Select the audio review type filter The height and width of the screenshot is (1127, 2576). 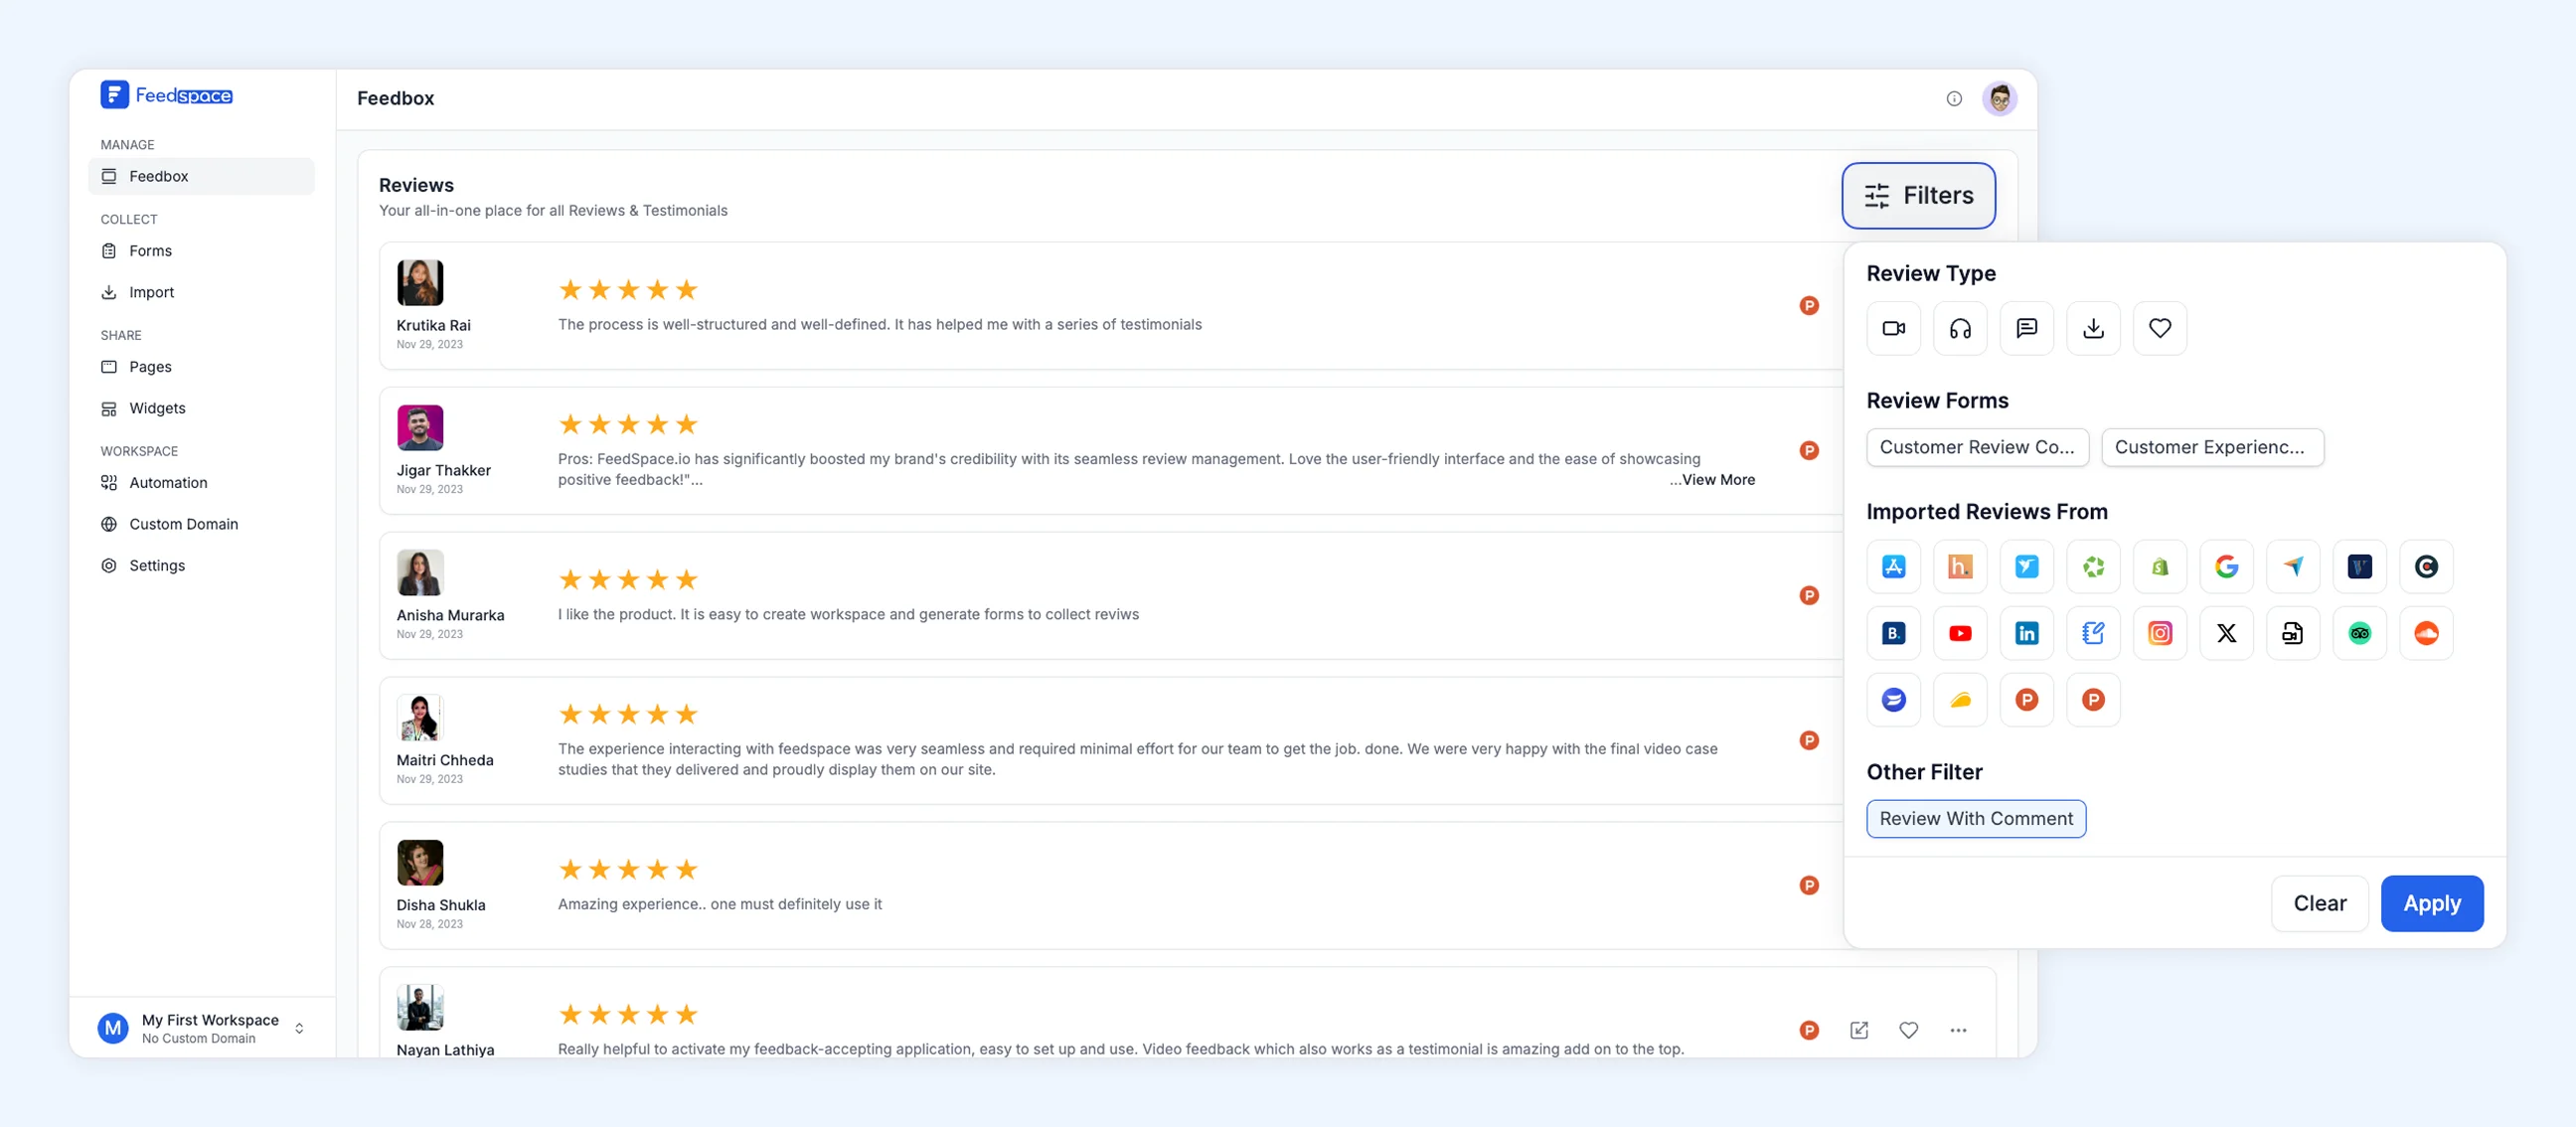click(1960, 328)
